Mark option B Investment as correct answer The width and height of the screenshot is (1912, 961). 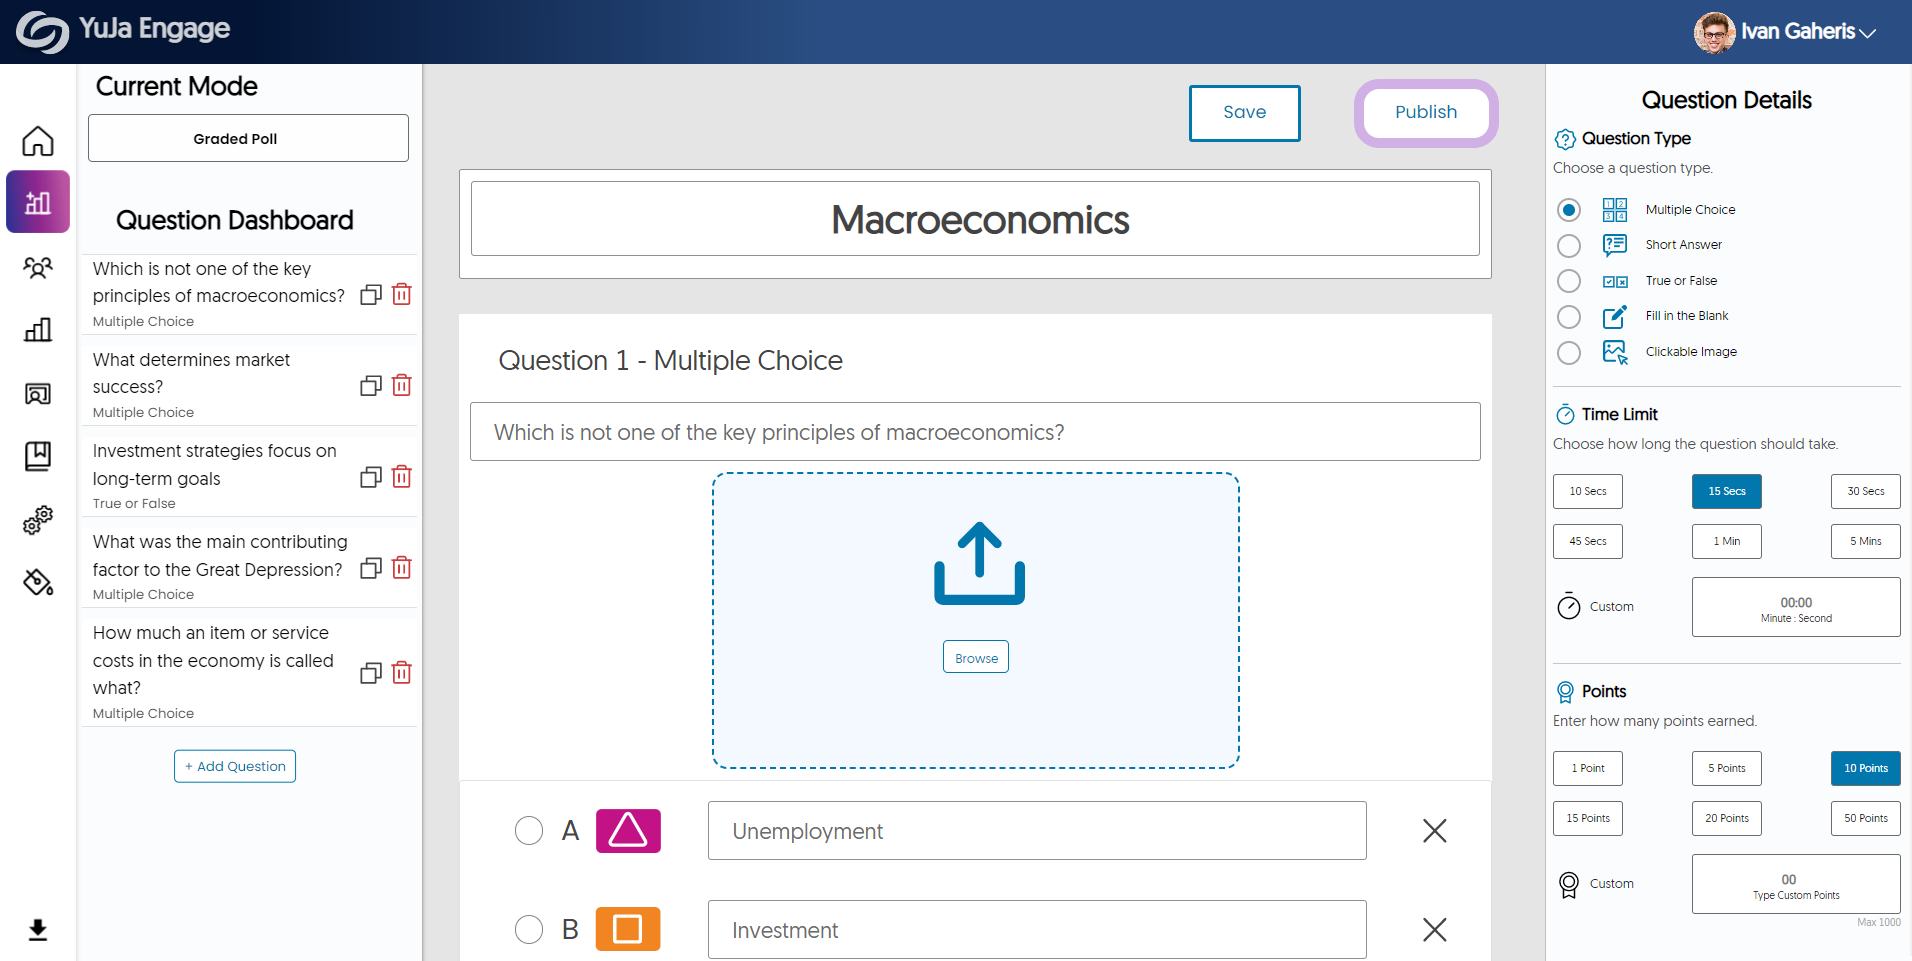pyautogui.click(x=529, y=930)
